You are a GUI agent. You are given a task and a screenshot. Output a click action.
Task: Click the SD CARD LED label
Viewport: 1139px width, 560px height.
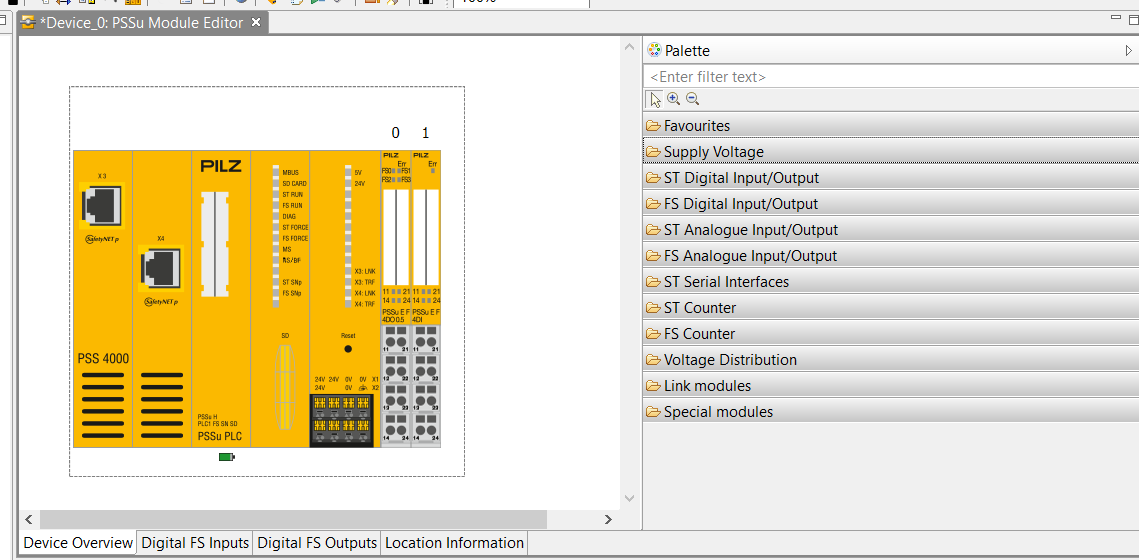[x=294, y=184]
